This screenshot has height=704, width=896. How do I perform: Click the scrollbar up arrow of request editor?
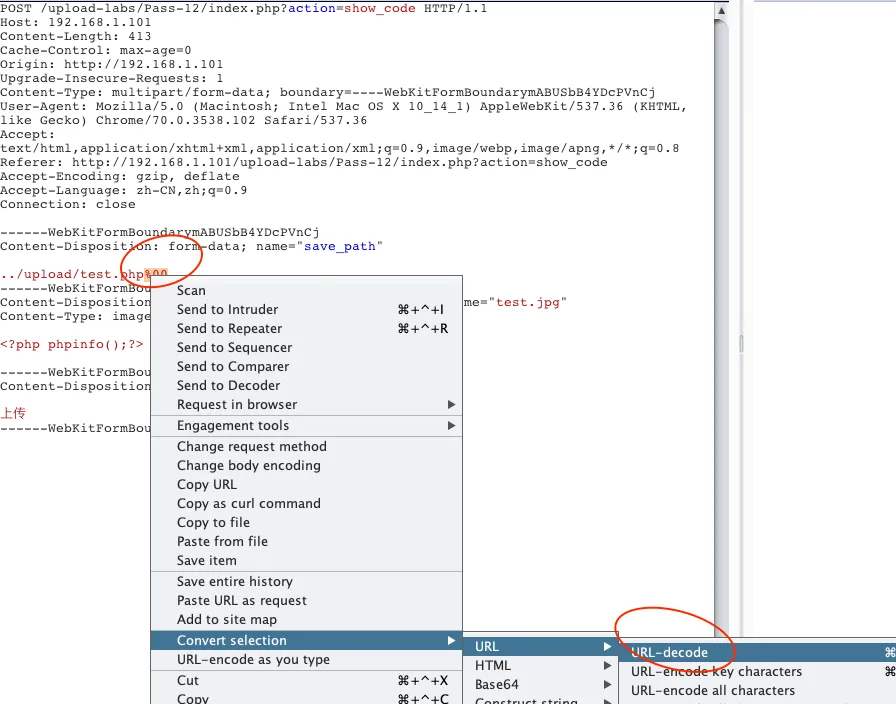(x=722, y=10)
